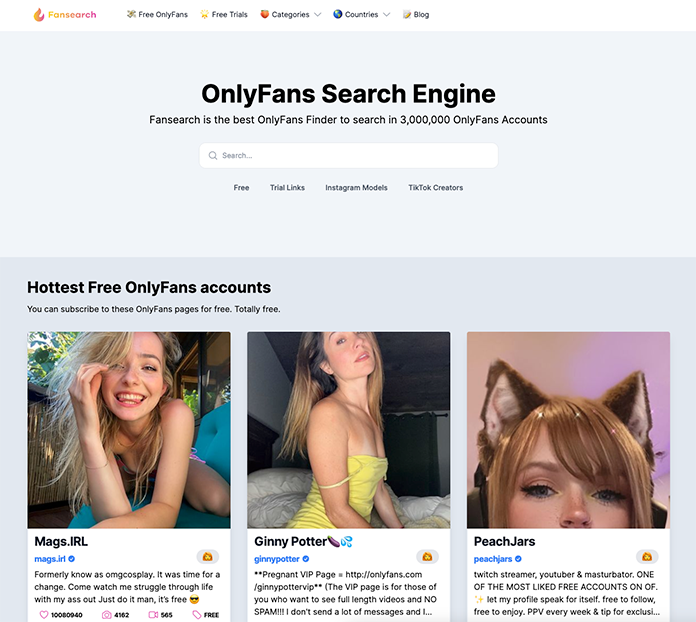Expand the Countries dropdown chevron
696x622 pixels.
pyautogui.click(x=386, y=15)
